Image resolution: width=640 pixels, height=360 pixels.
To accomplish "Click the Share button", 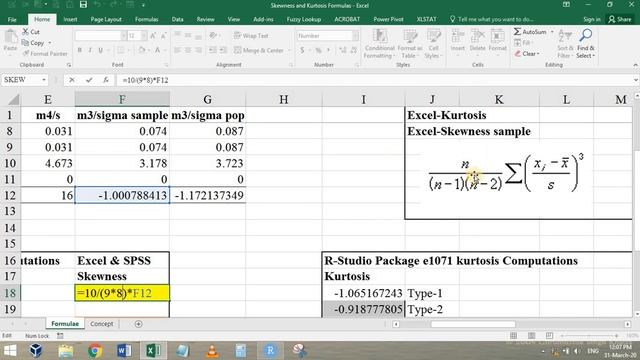I will click(620, 19).
